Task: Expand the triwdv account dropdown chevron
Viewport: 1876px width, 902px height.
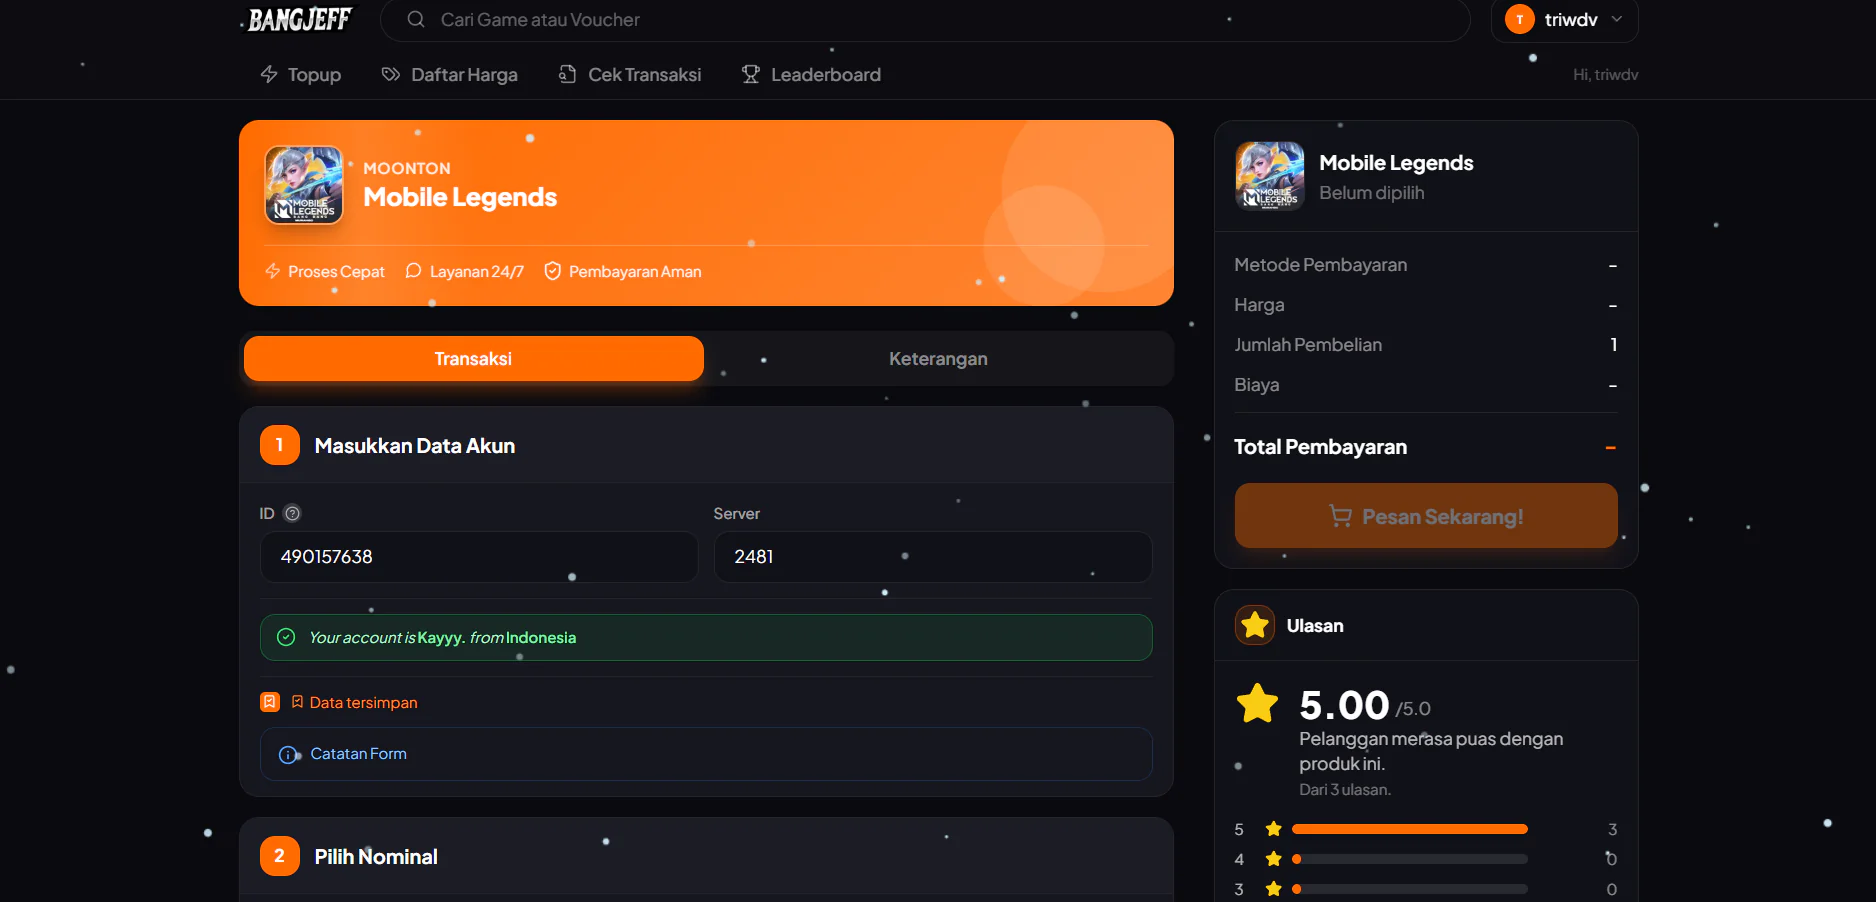Action: coord(1616,19)
